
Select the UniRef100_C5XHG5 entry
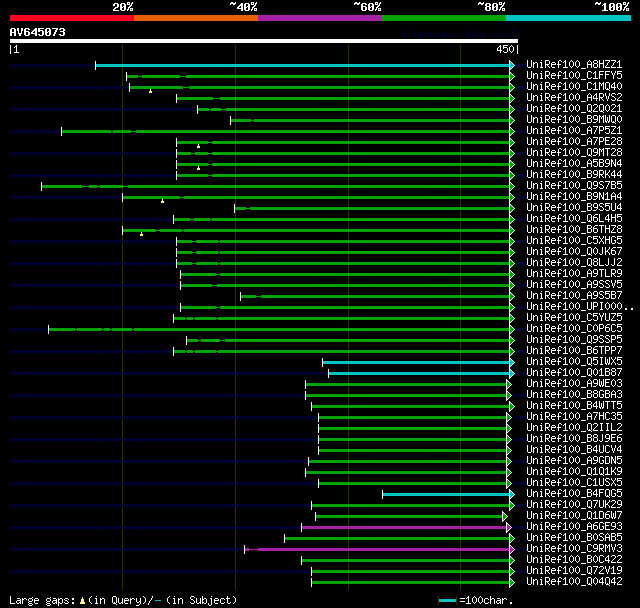click(x=574, y=241)
